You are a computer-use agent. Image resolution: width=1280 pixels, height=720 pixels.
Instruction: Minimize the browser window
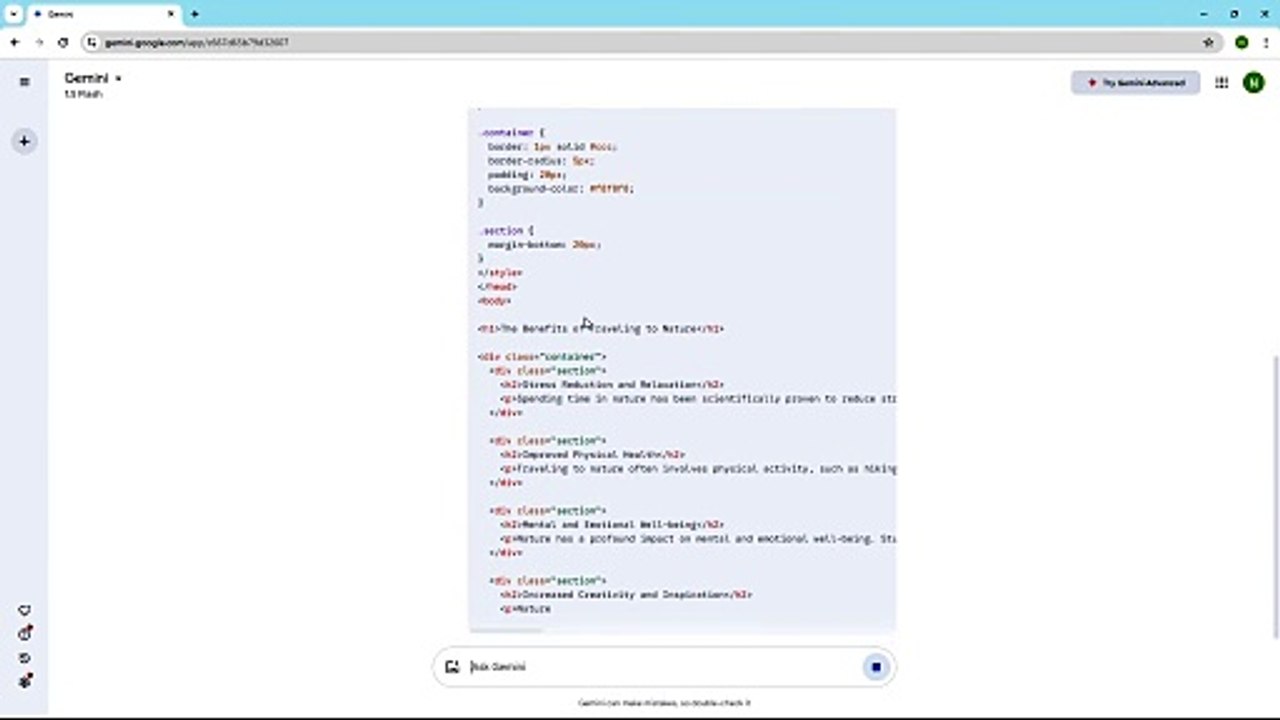click(1204, 14)
